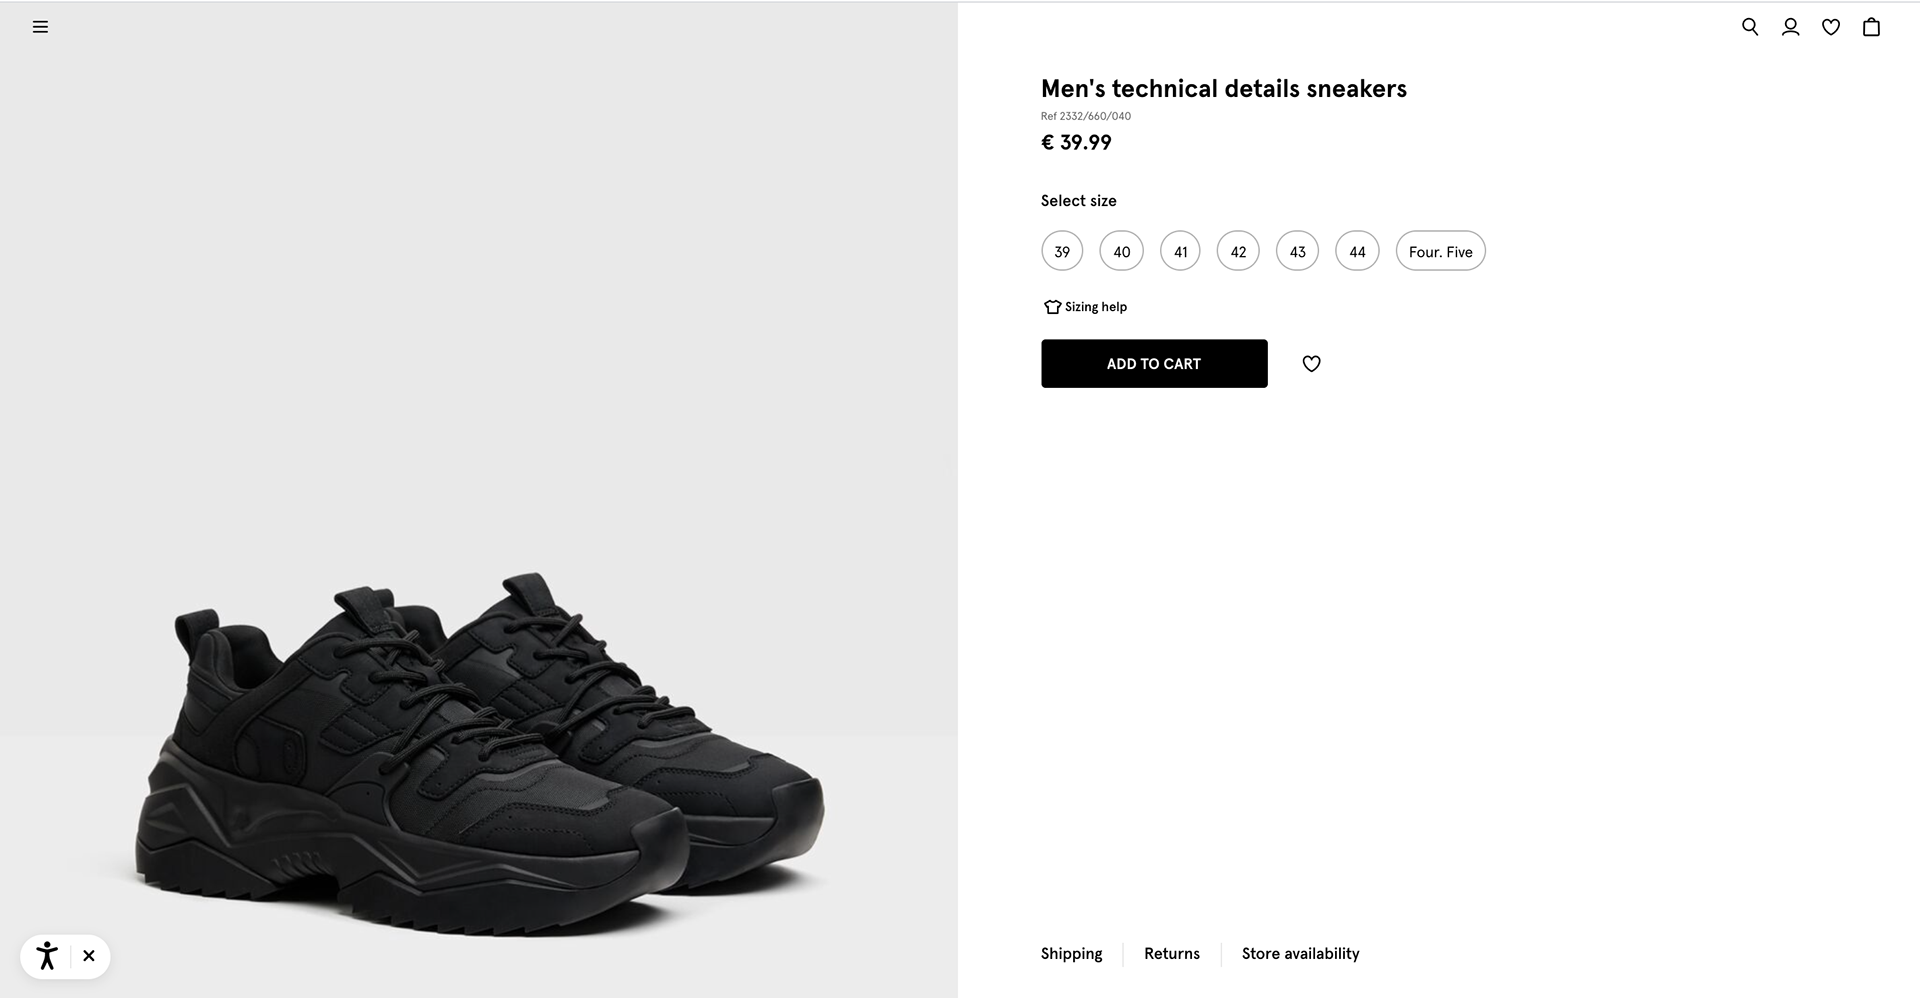Check Store availability

tap(1300, 954)
